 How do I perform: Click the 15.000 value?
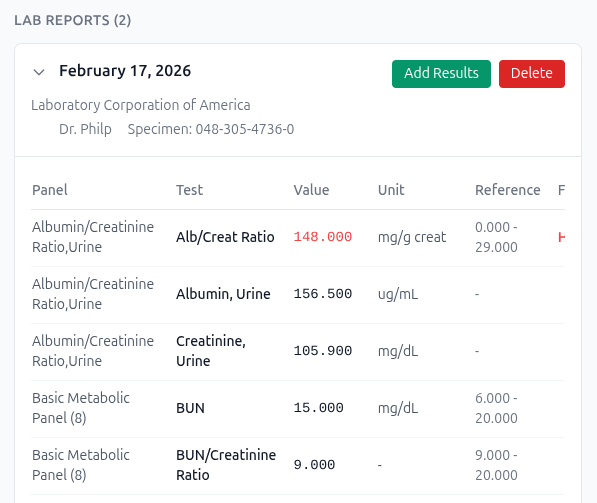[x=319, y=408]
